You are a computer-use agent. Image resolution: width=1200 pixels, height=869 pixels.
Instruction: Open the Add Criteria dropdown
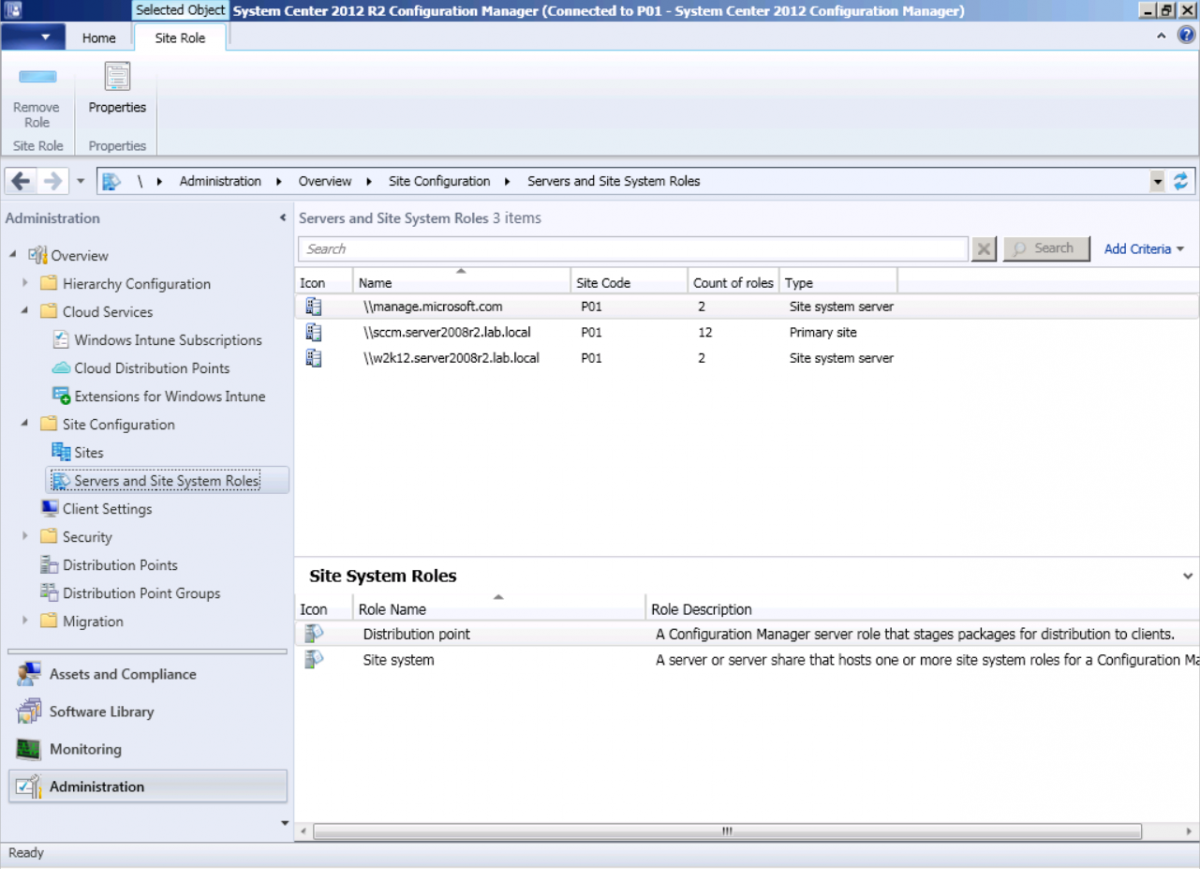click(x=1144, y=249)
